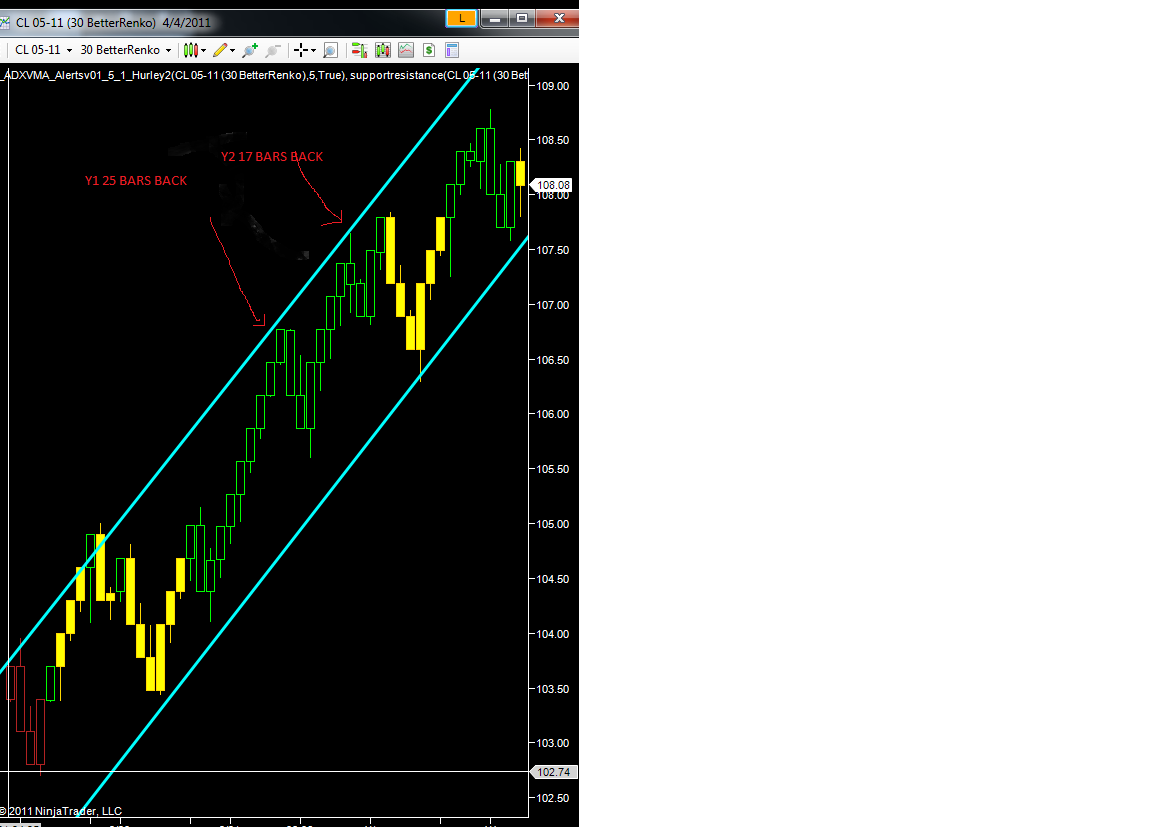Open the chart properties icon

[x=452, y=50]
